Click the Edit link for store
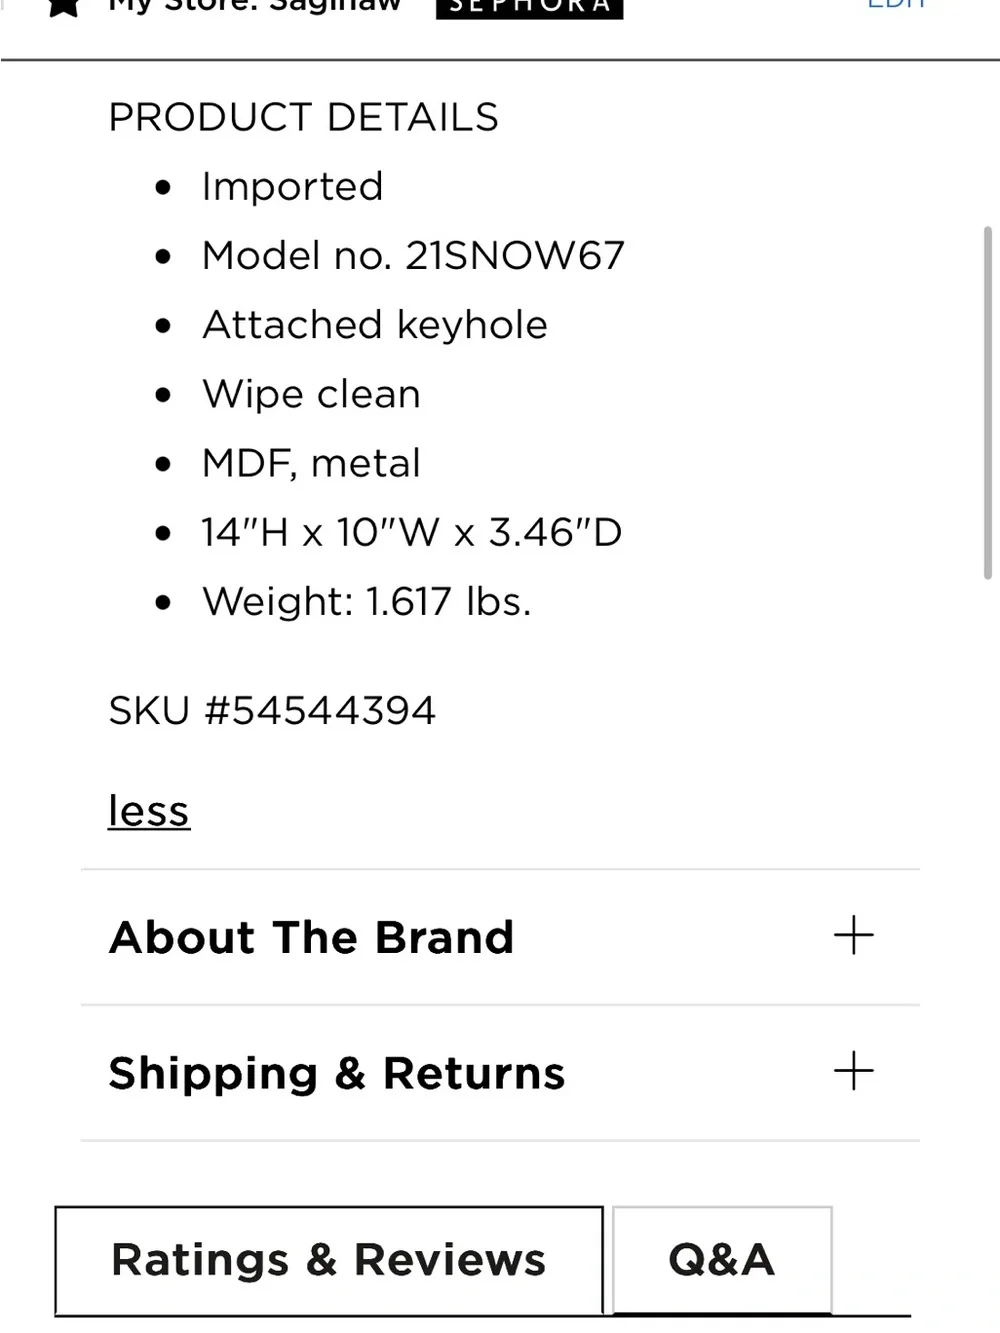This screenshot has height=1333, width=1000. click(x=897, y=5)
